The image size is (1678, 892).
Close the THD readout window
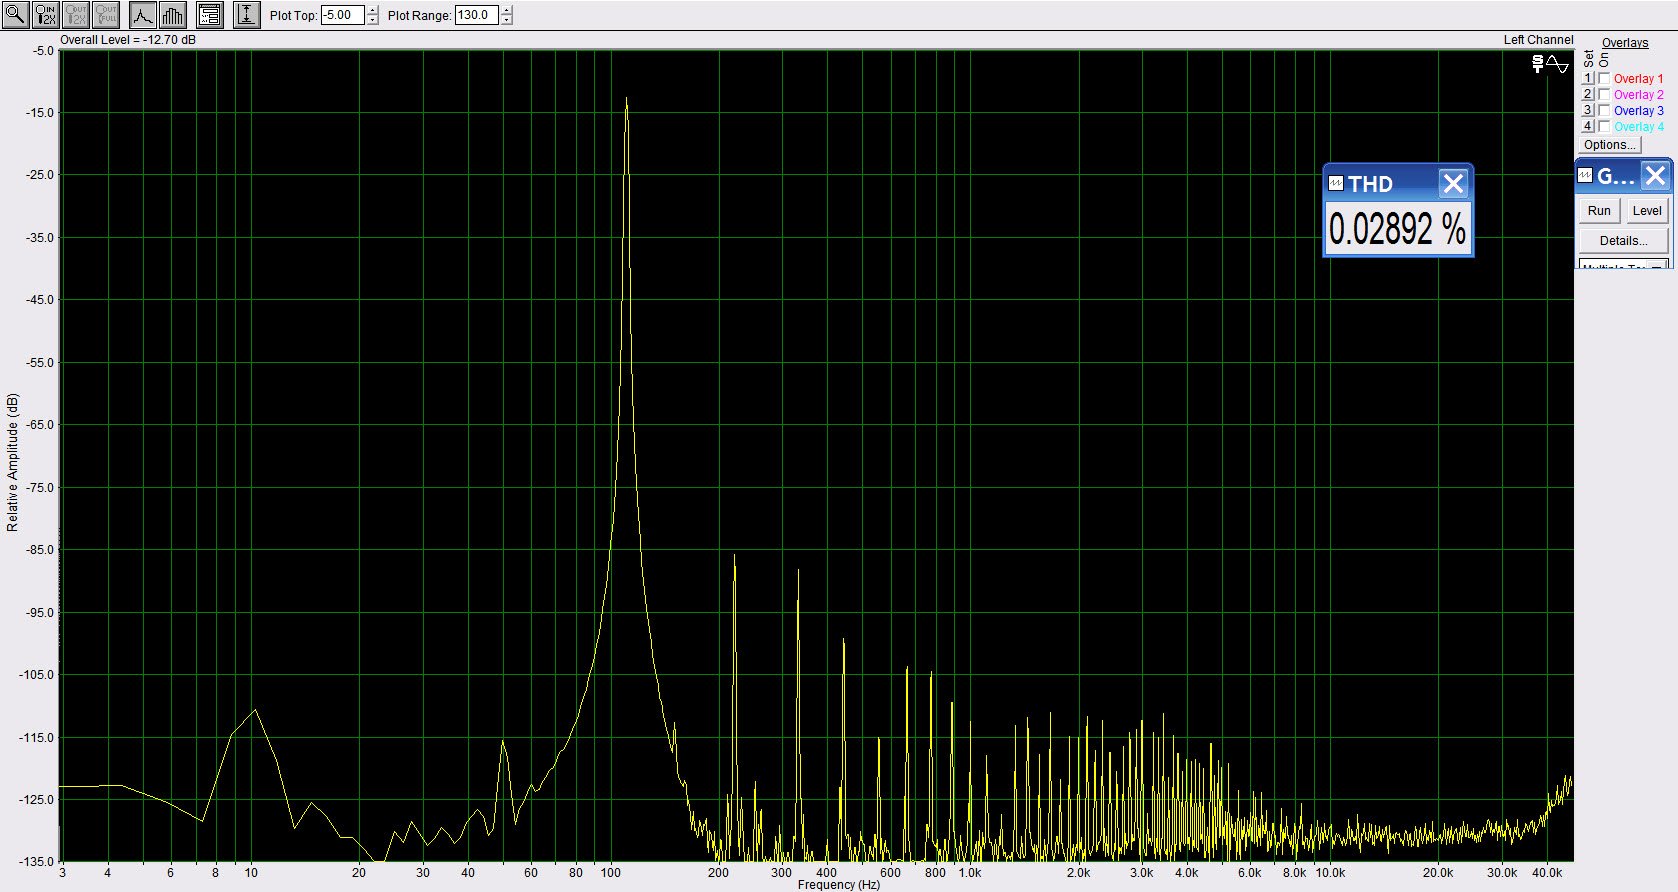tap(1453, 183)
